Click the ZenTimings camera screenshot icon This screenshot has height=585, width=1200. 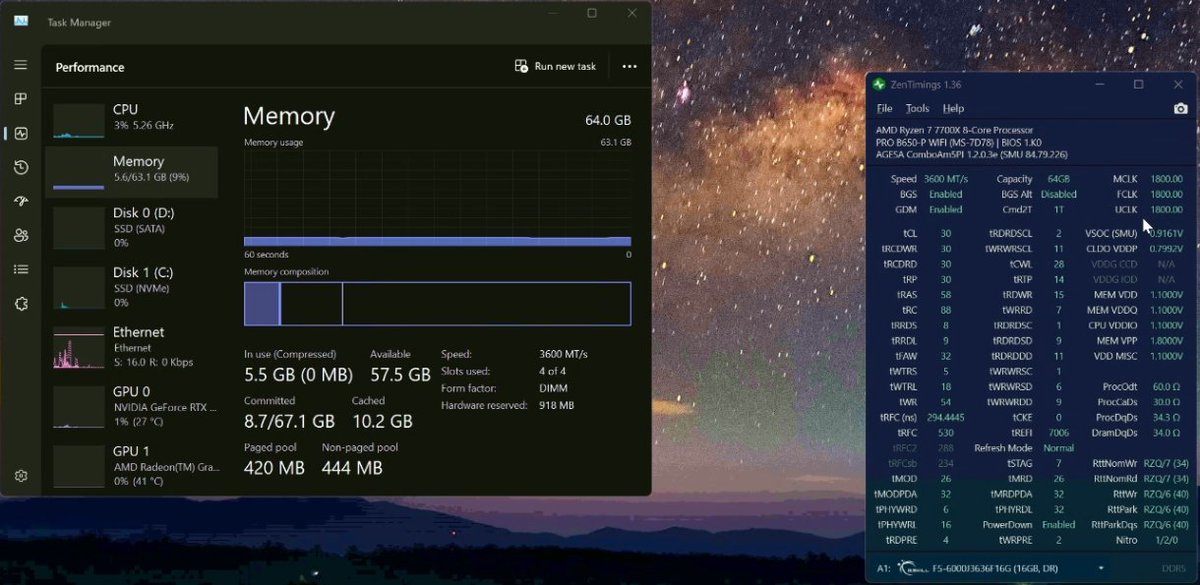point(1180,108)
